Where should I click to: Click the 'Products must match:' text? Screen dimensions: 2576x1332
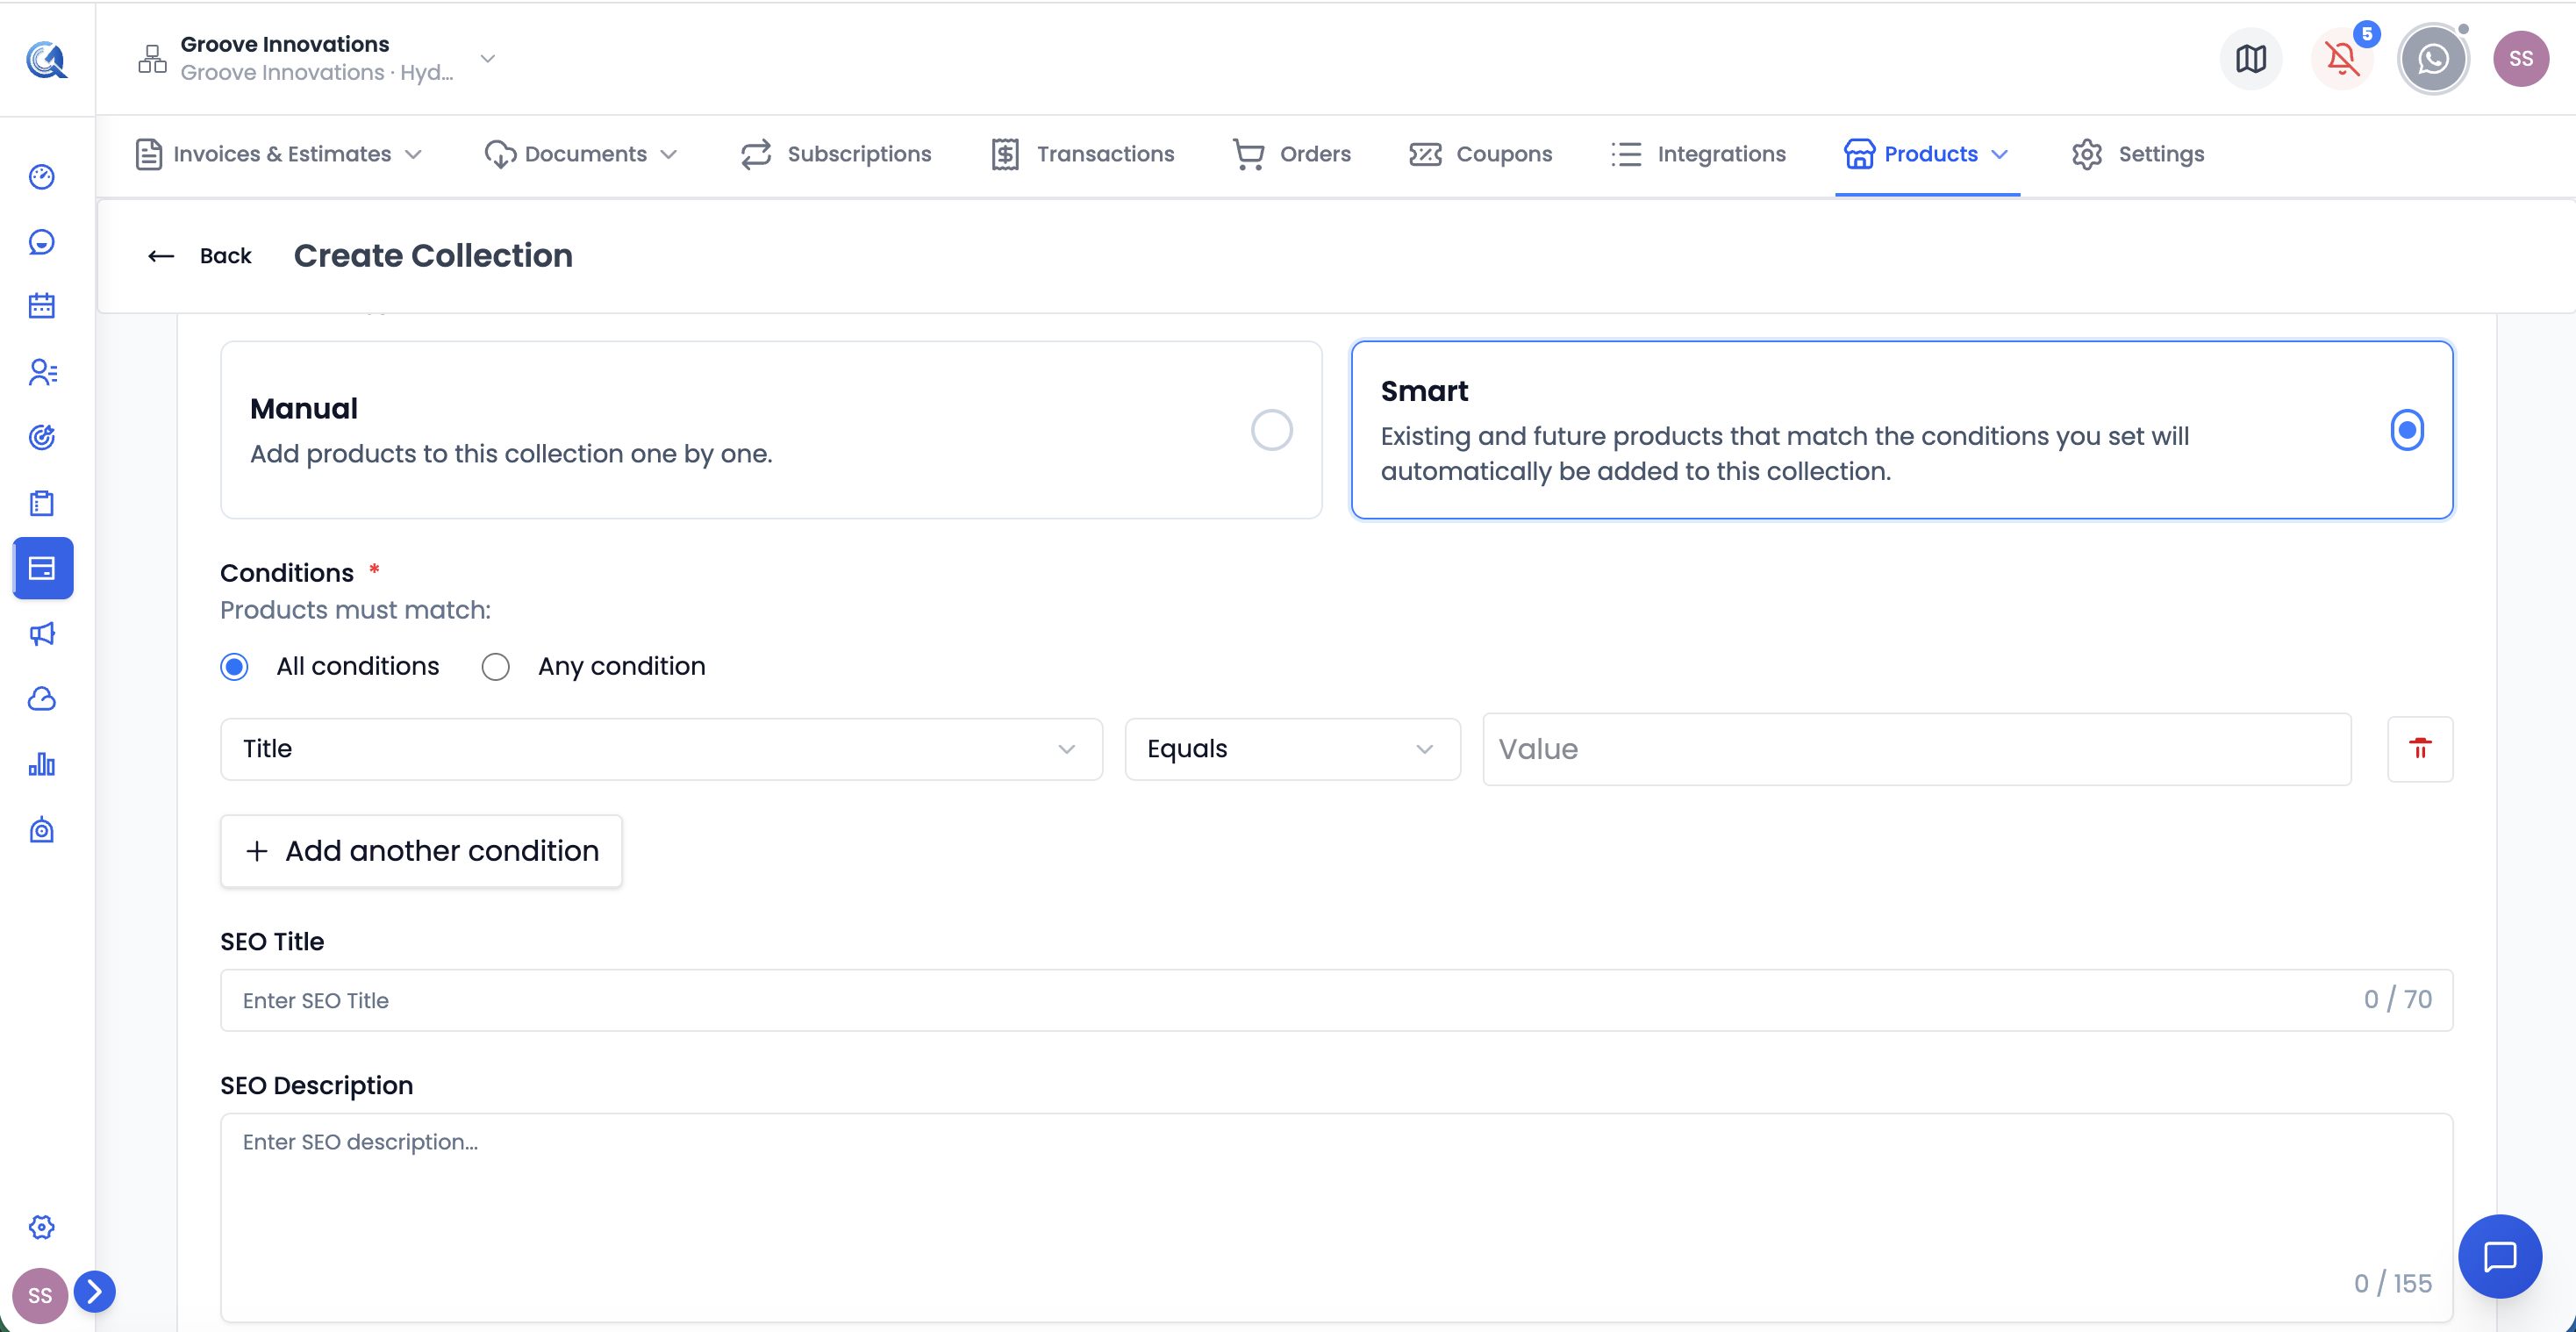tap(355, 610)
